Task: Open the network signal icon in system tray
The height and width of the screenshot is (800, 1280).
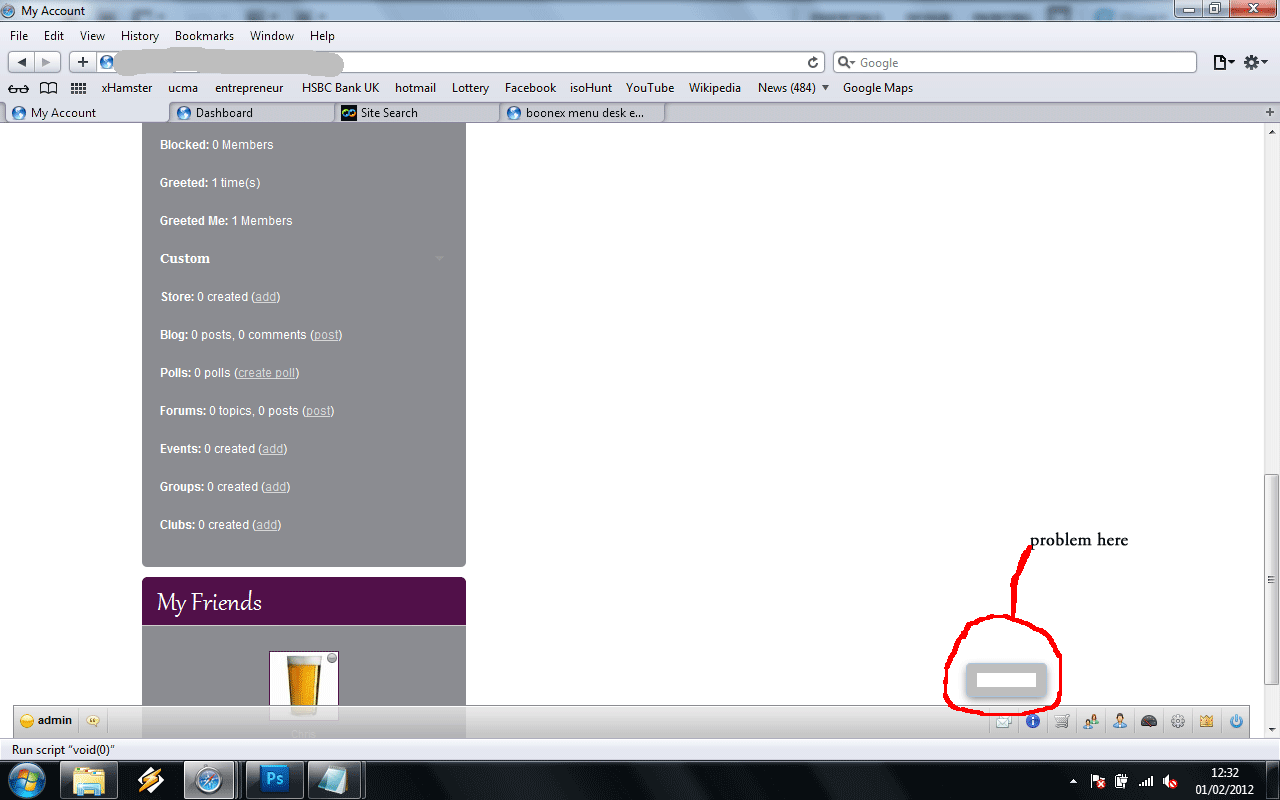Action: [1146, 781]
